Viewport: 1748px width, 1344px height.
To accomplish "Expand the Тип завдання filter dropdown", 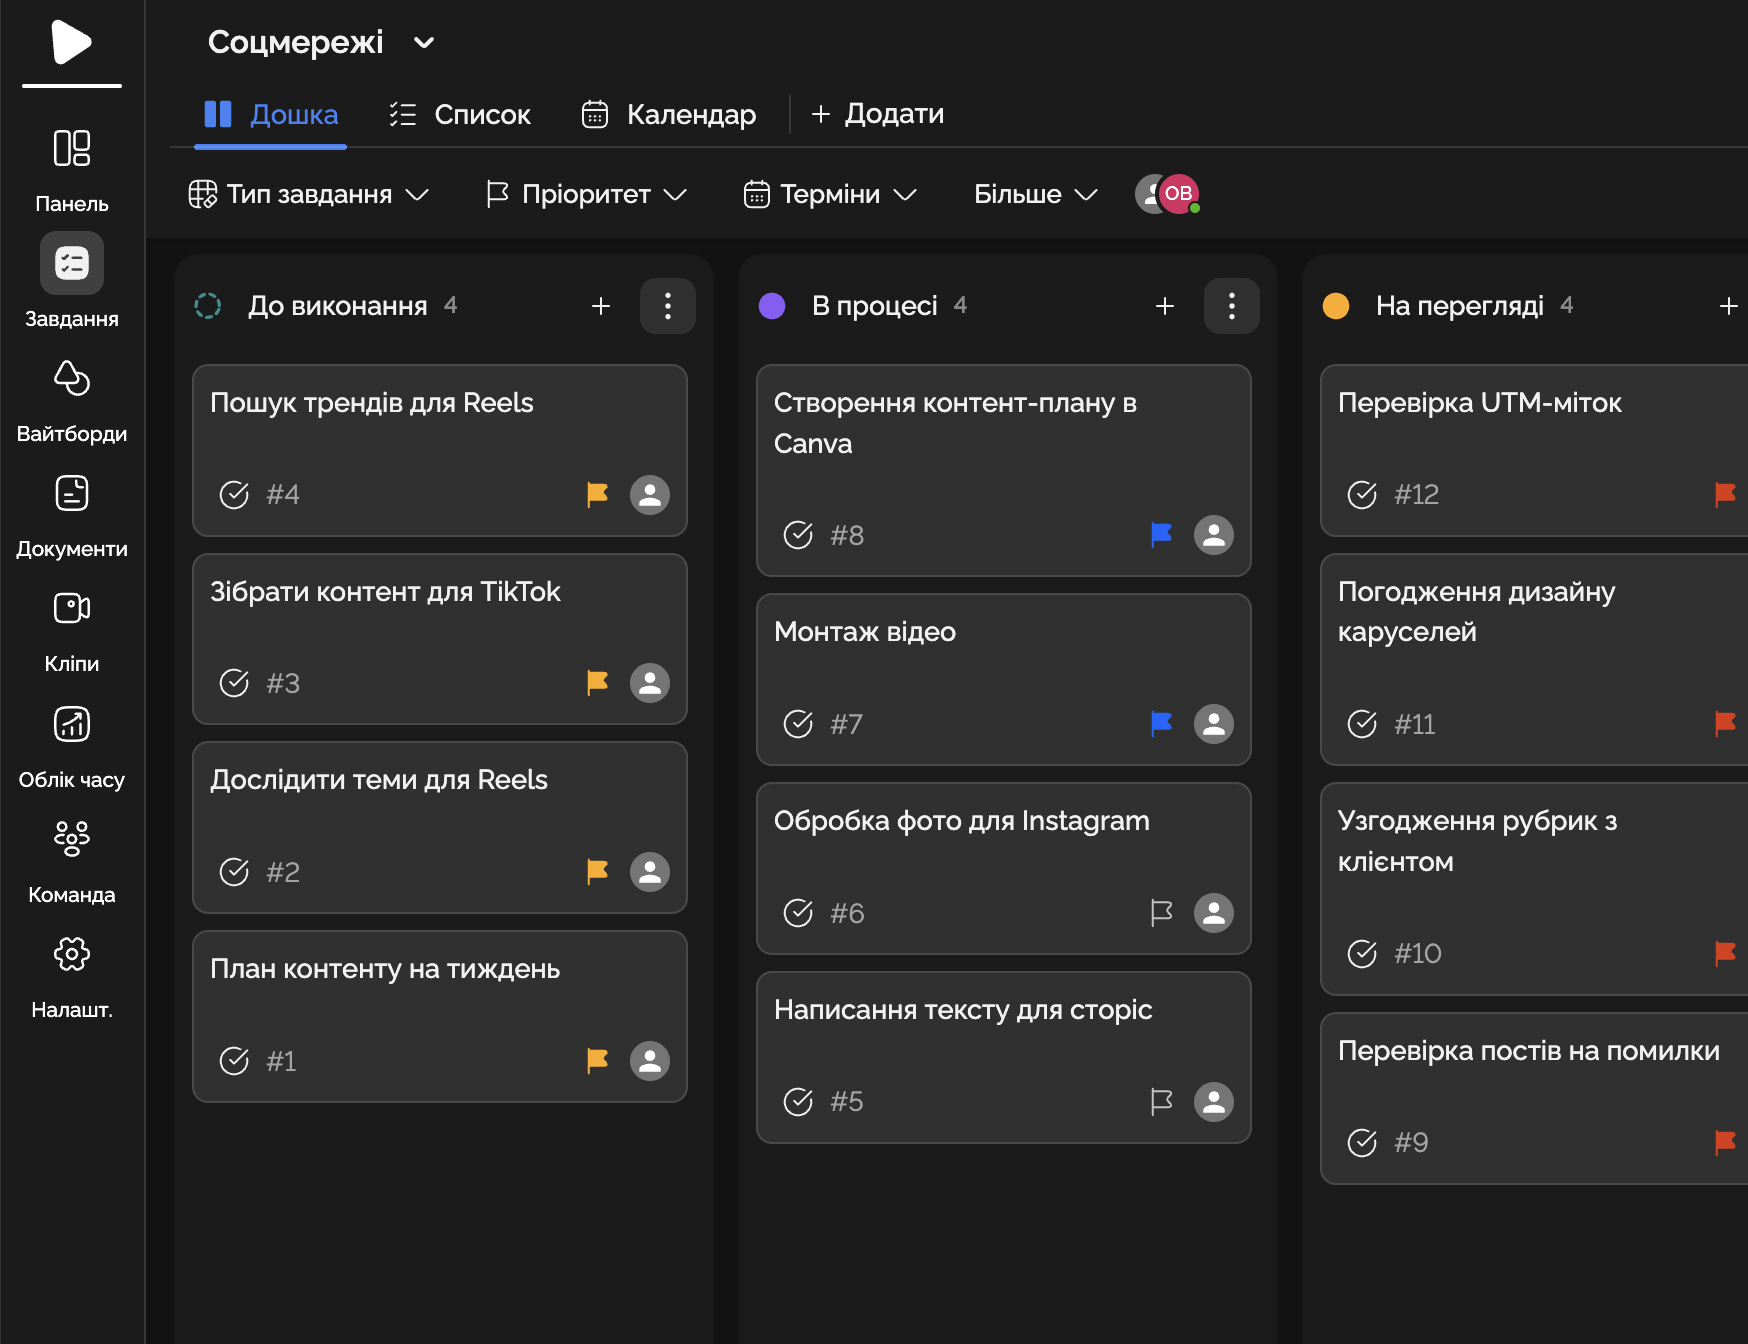I will tap(309, 194).
